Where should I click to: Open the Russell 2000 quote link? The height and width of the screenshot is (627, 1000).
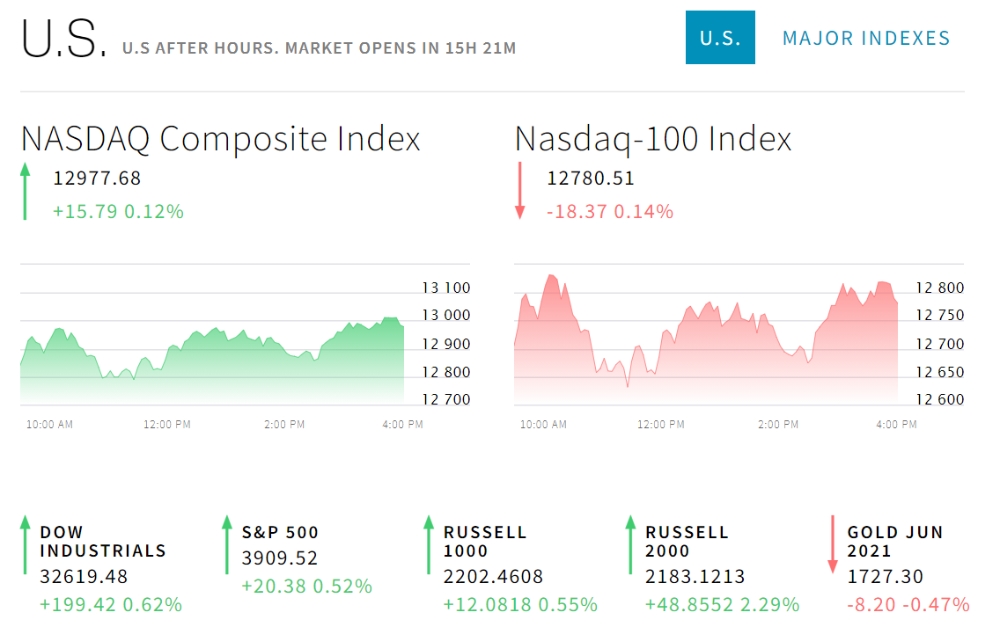pos(687,541)
